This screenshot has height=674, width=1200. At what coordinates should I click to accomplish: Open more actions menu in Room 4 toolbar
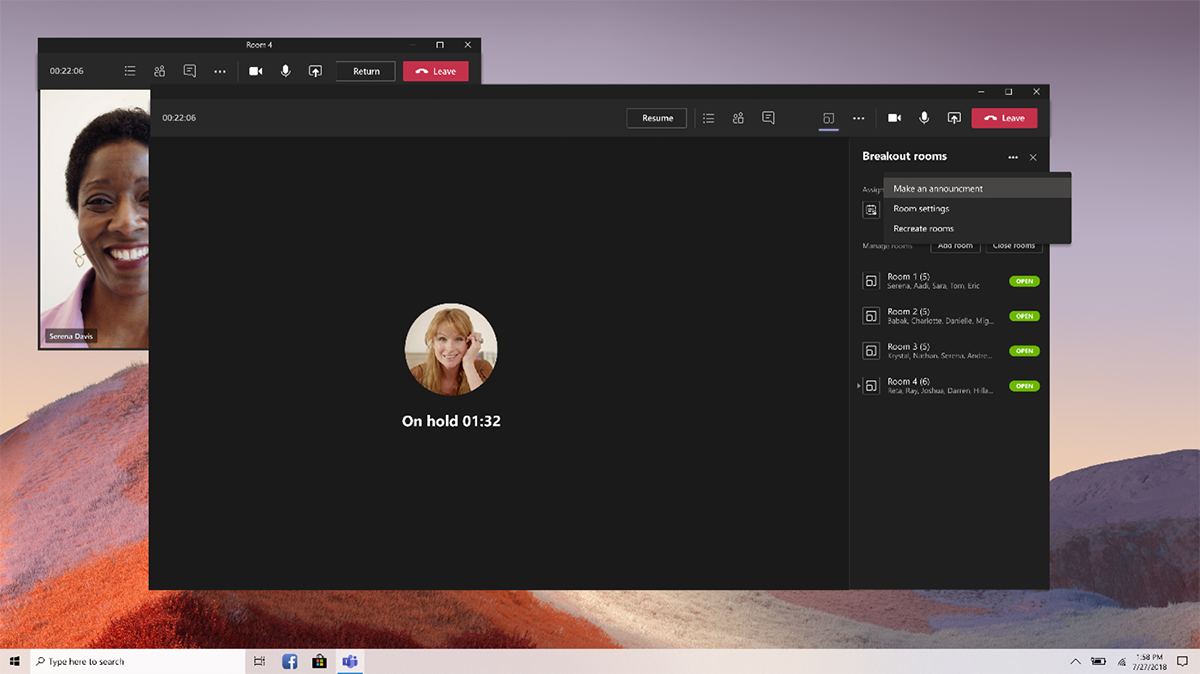click(220, 71)
